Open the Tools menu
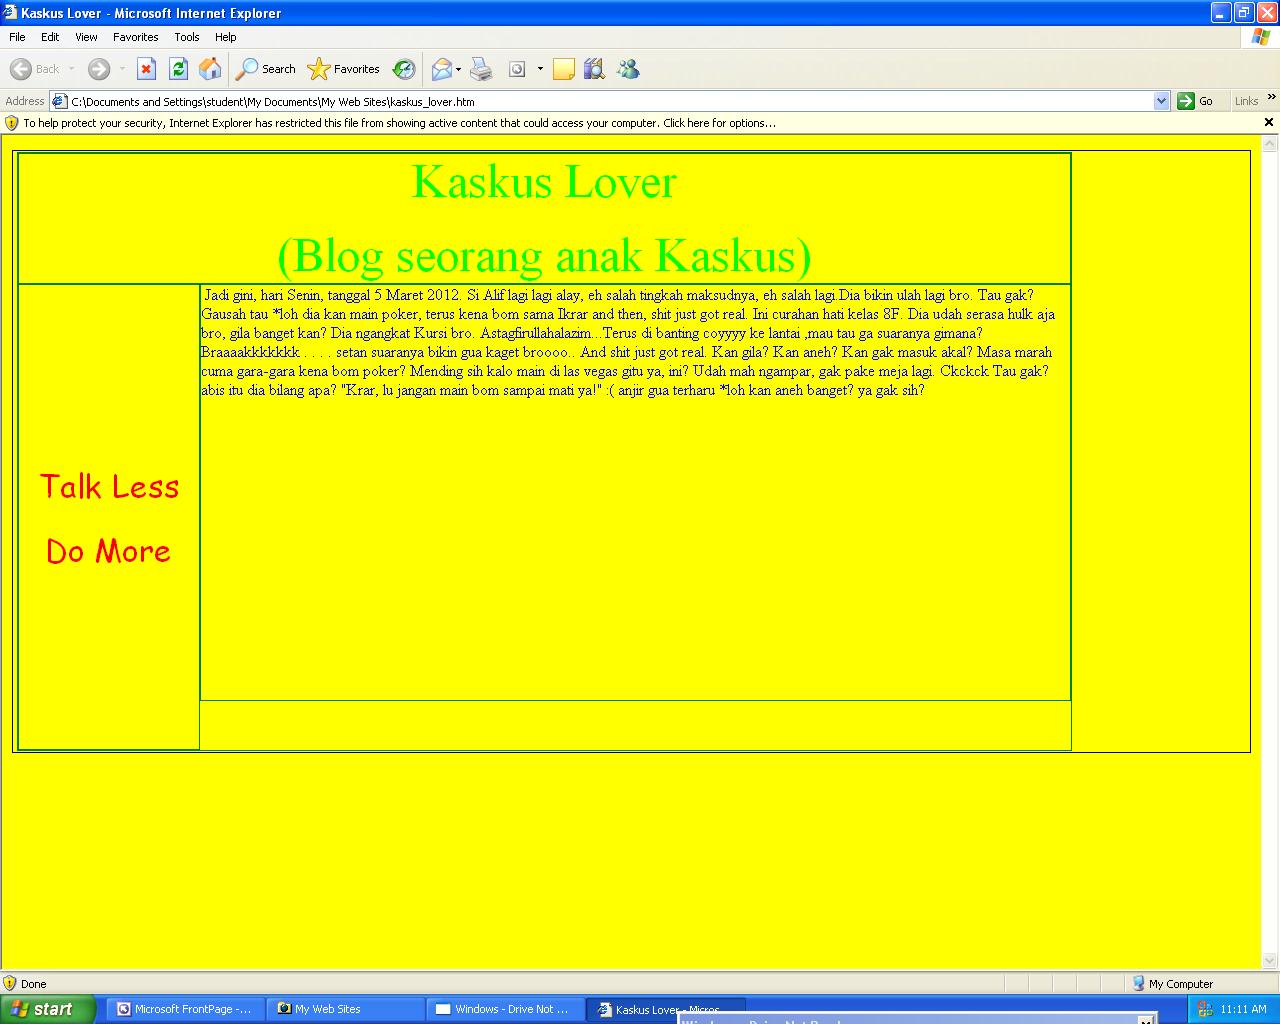Screen dimensions: 1280x1024 tap(187, 37)
